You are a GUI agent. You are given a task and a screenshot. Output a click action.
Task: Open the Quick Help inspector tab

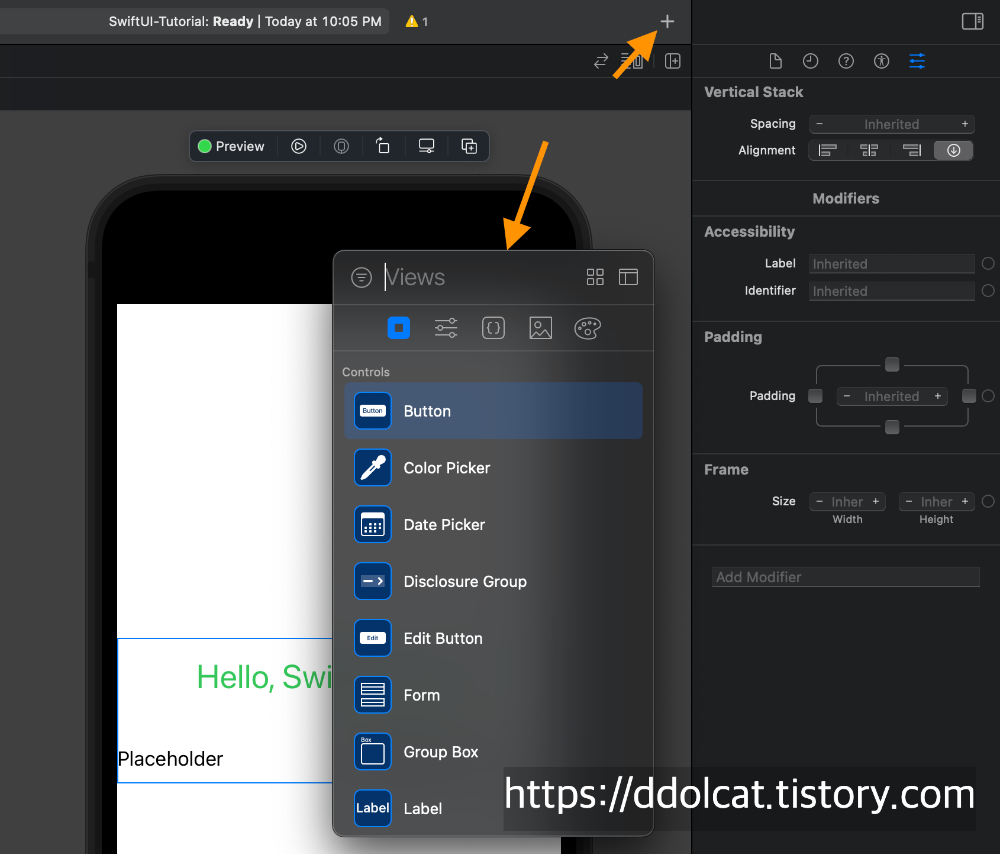tap(846, 61)
